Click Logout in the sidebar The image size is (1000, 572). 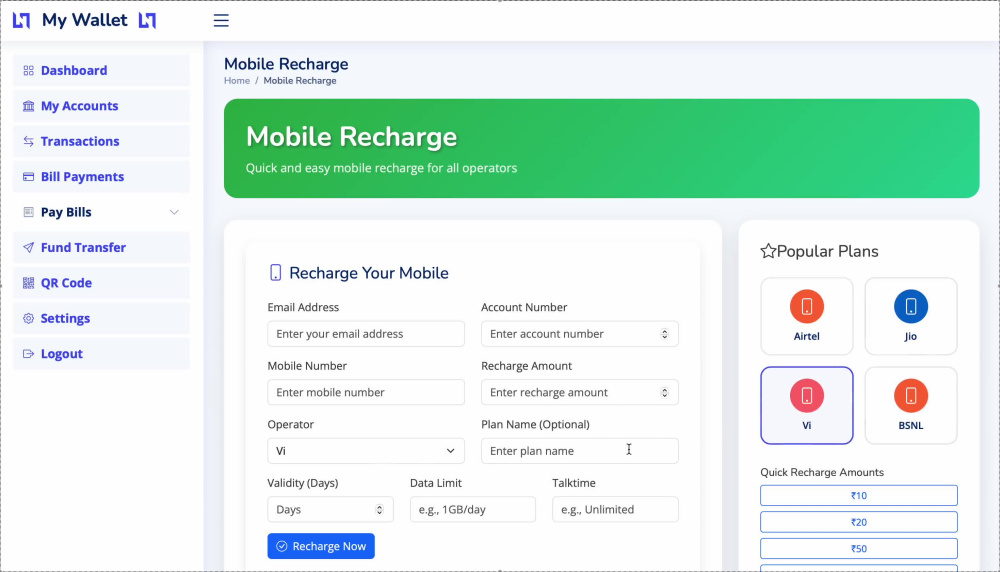(x=101, y=354)
